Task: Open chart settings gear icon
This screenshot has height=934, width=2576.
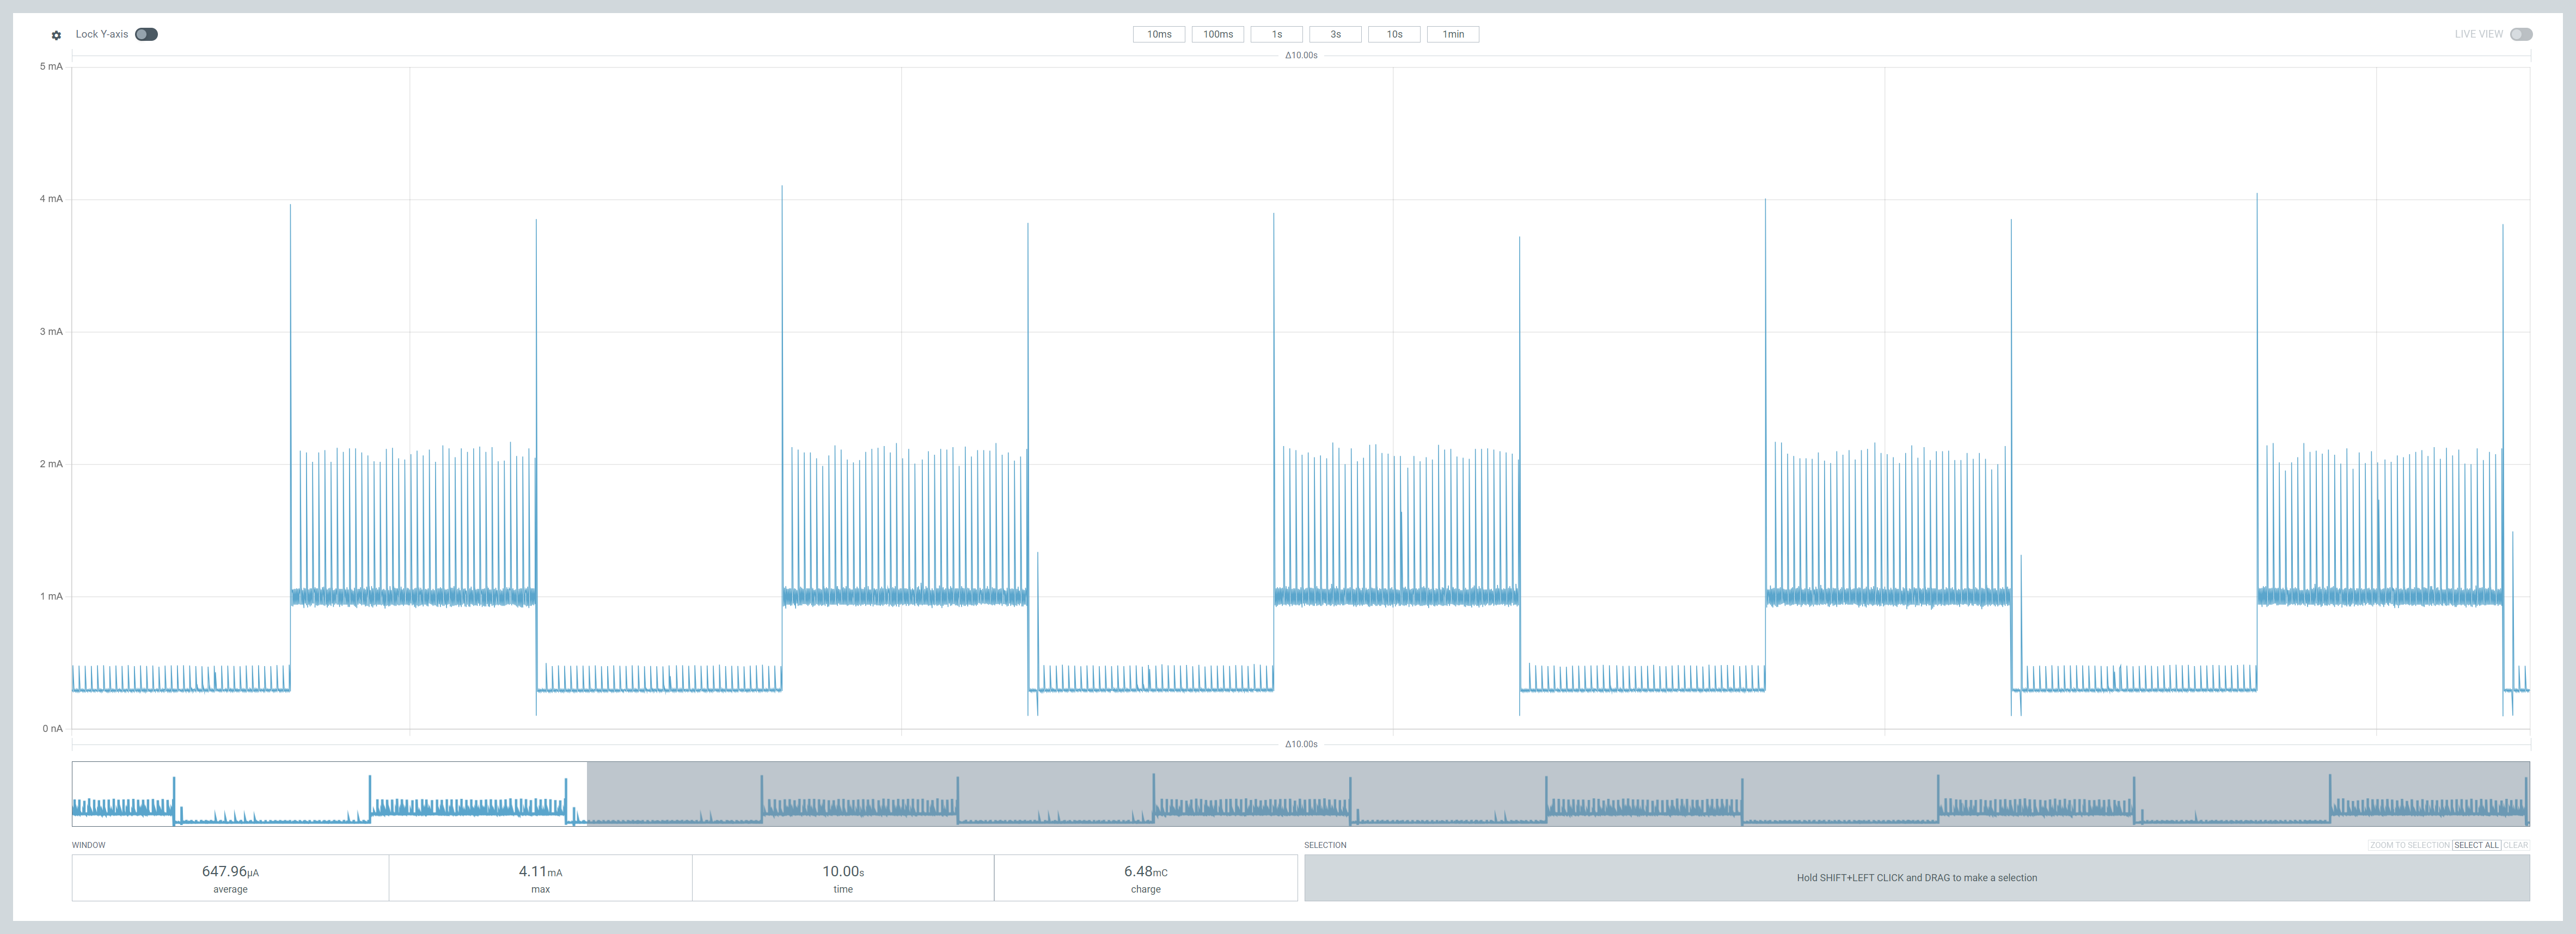Action: coord(56,35)
